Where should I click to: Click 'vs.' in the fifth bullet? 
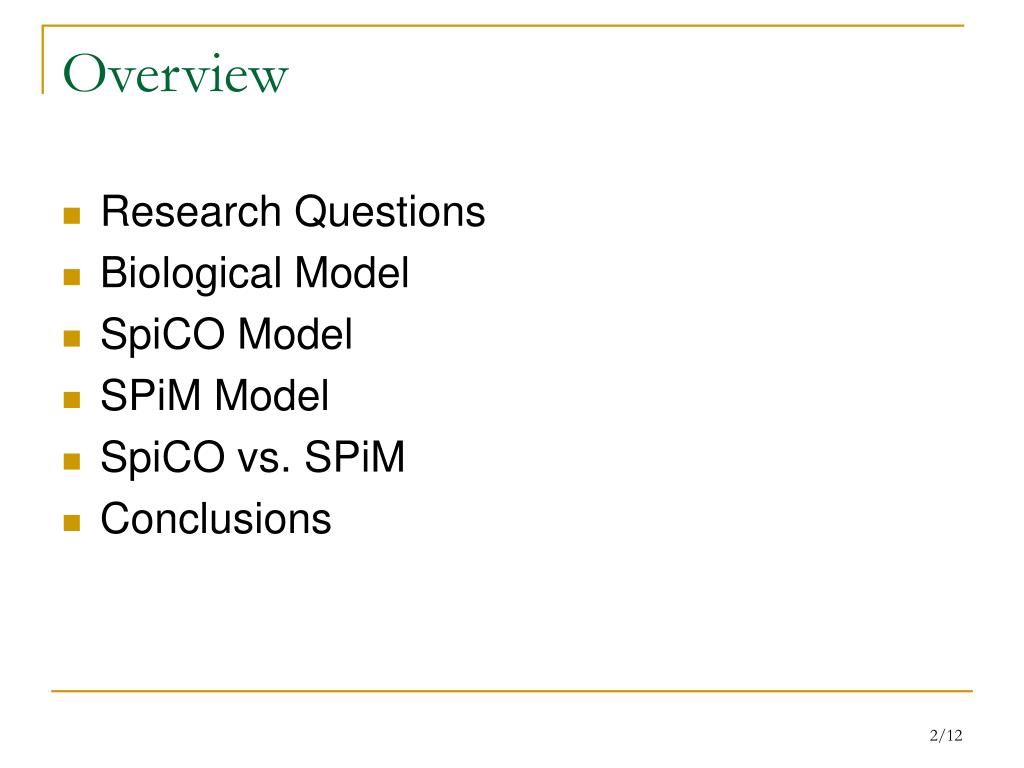tap(264, 460)
